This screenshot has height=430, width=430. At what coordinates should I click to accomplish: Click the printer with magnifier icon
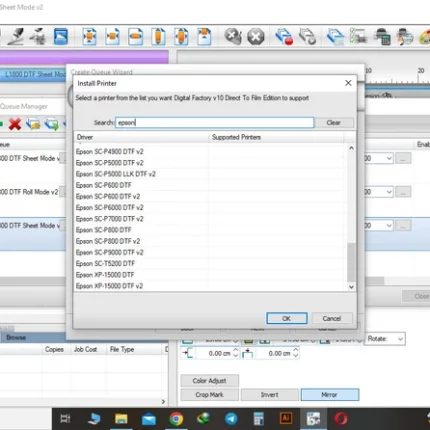click(405, 36)
